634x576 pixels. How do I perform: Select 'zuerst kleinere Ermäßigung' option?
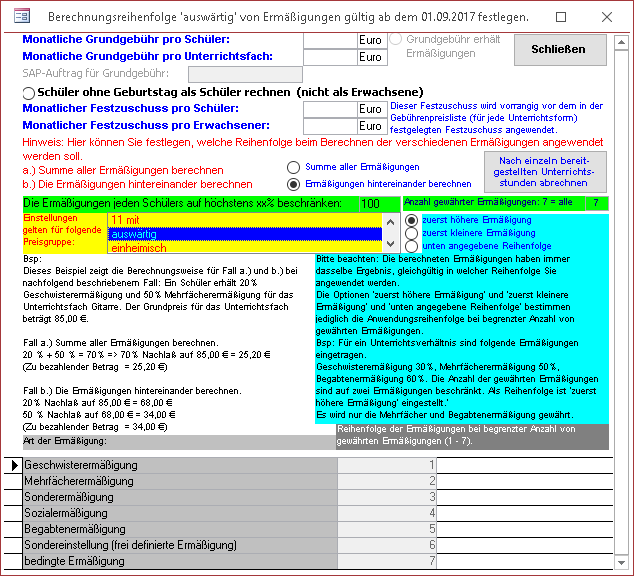tap(411, 233)
